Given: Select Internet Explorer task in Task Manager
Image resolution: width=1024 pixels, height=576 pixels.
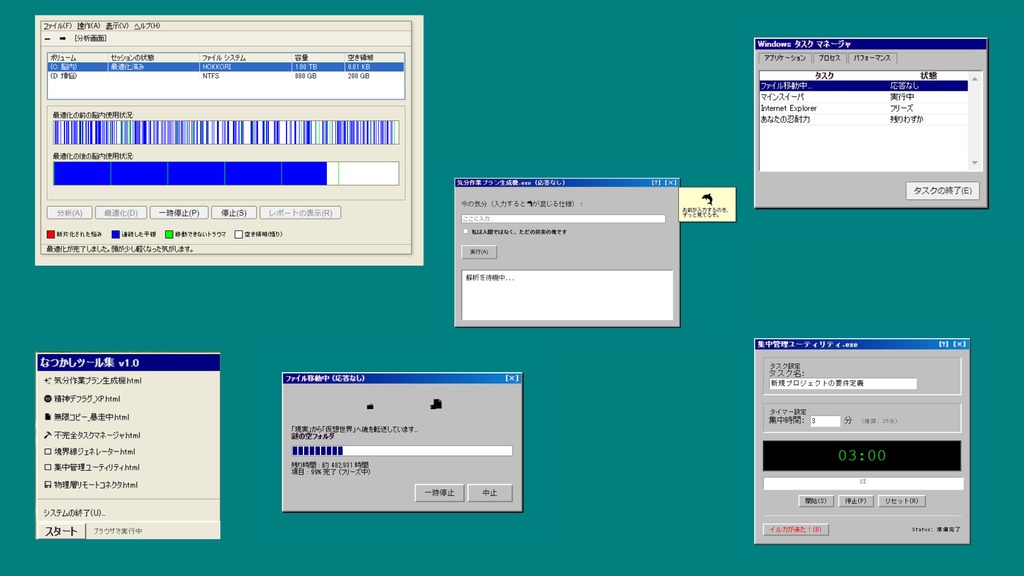Looking at the screenshot, I should (863, 108).
